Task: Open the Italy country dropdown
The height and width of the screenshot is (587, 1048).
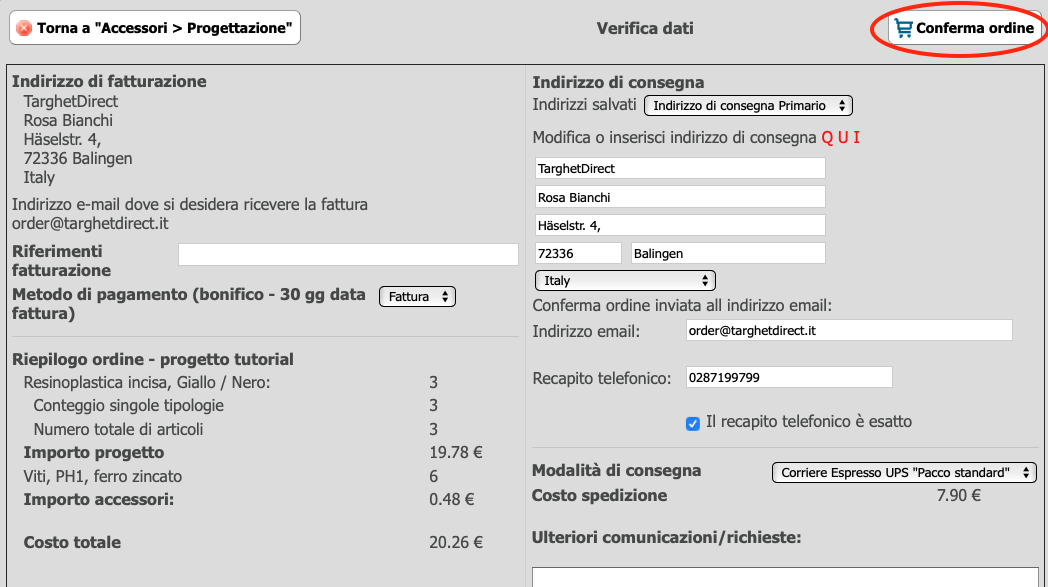Action: [625, 280]
